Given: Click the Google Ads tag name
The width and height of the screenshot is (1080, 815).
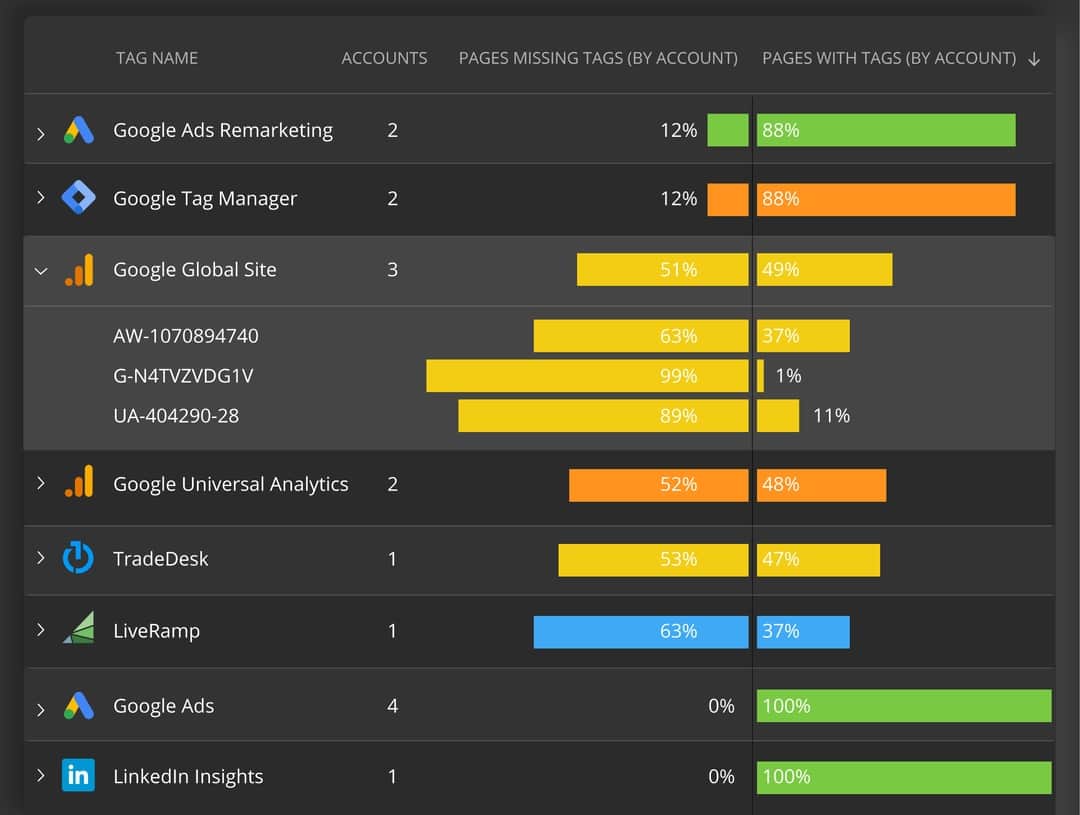Looking at the screenshot, I should (x=163, y=705).
